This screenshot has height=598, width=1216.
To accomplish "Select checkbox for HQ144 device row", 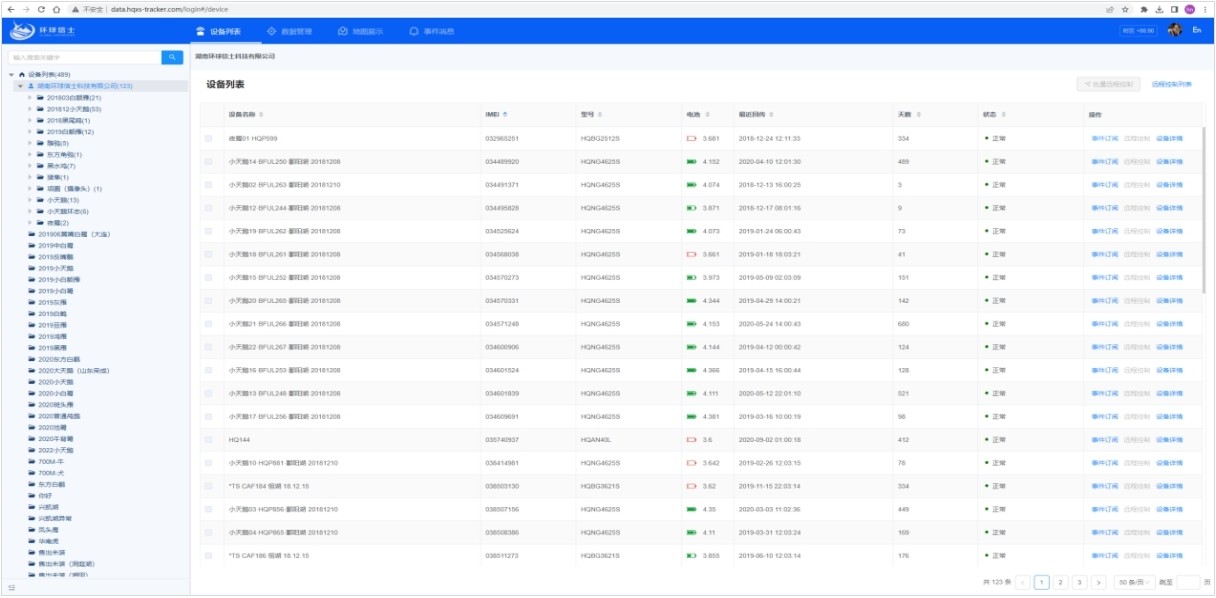I will (209, 440).
